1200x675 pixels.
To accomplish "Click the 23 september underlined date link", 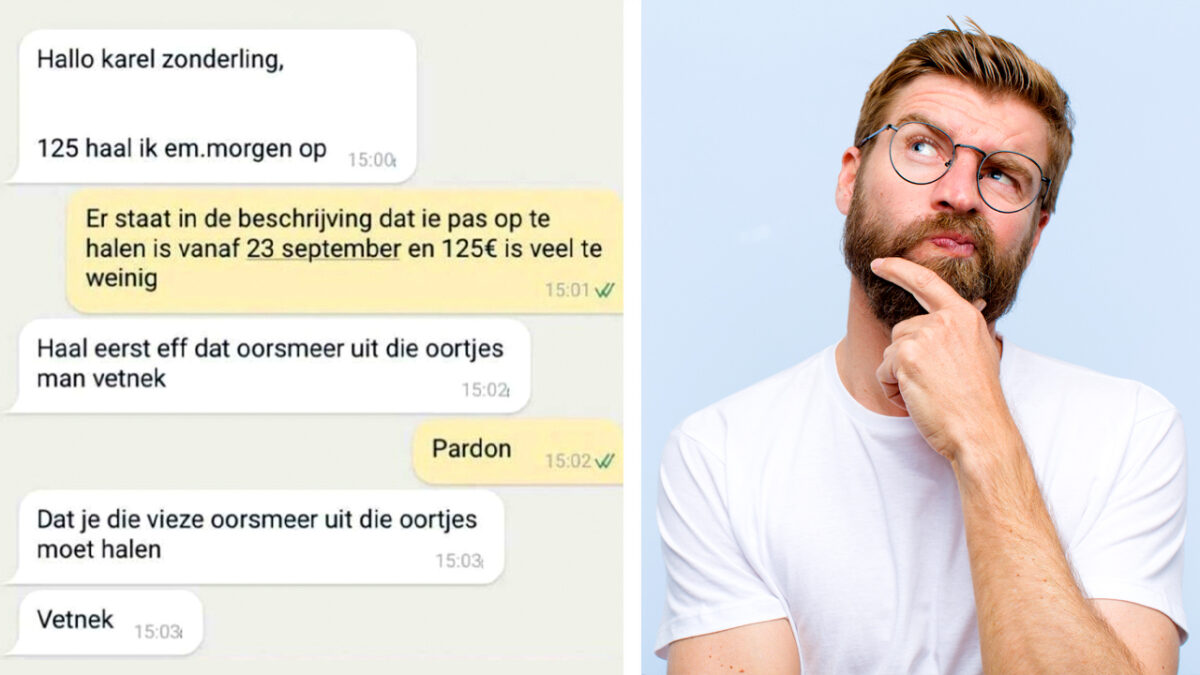I will (x=323, y=249).
